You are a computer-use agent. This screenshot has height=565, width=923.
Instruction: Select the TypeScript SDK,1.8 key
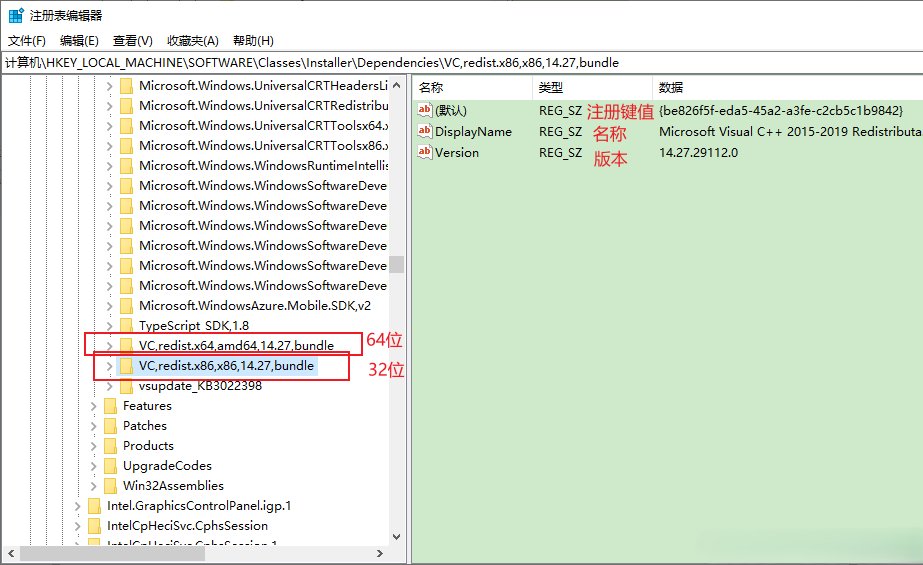click(194, 325)
